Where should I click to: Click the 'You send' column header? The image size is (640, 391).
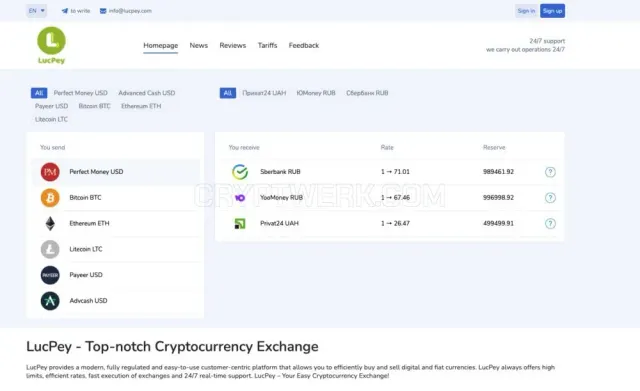coord(52,147)
